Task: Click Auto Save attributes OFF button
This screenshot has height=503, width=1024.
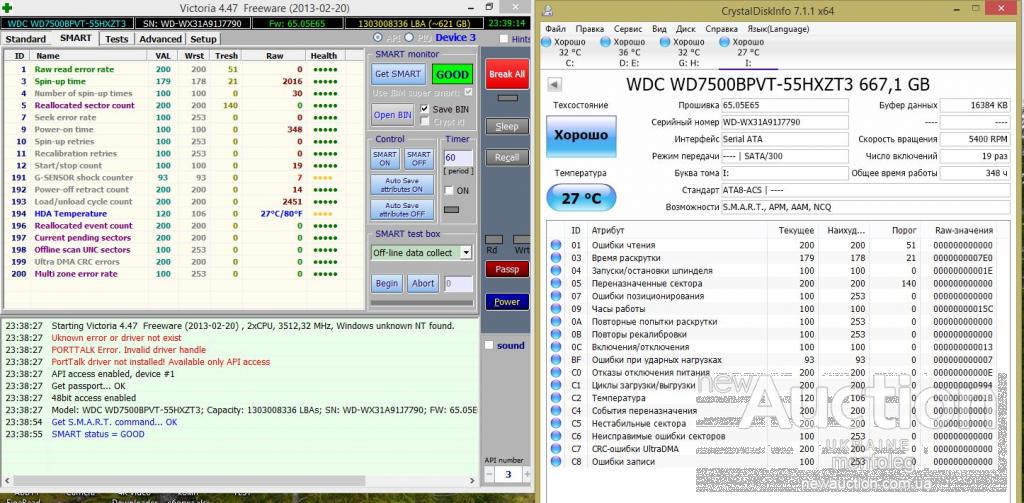Action: tap(402, 209)
